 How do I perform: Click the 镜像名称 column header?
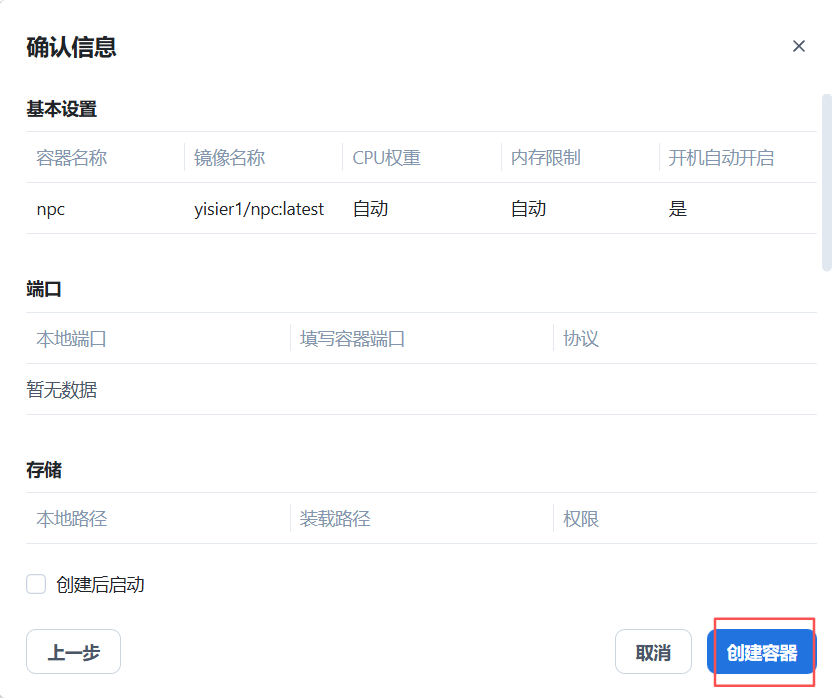(229, 158)
